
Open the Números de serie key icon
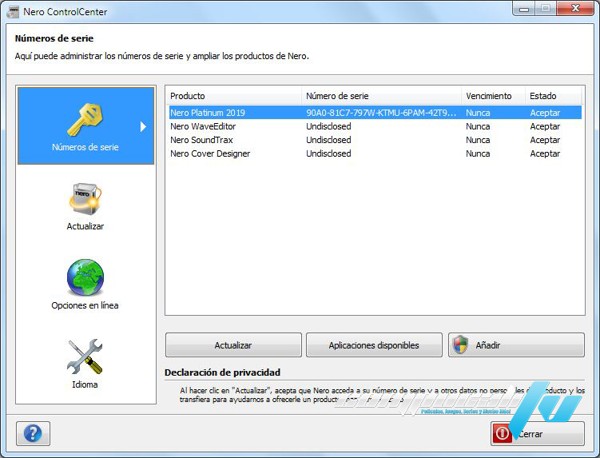pos(85,120)
